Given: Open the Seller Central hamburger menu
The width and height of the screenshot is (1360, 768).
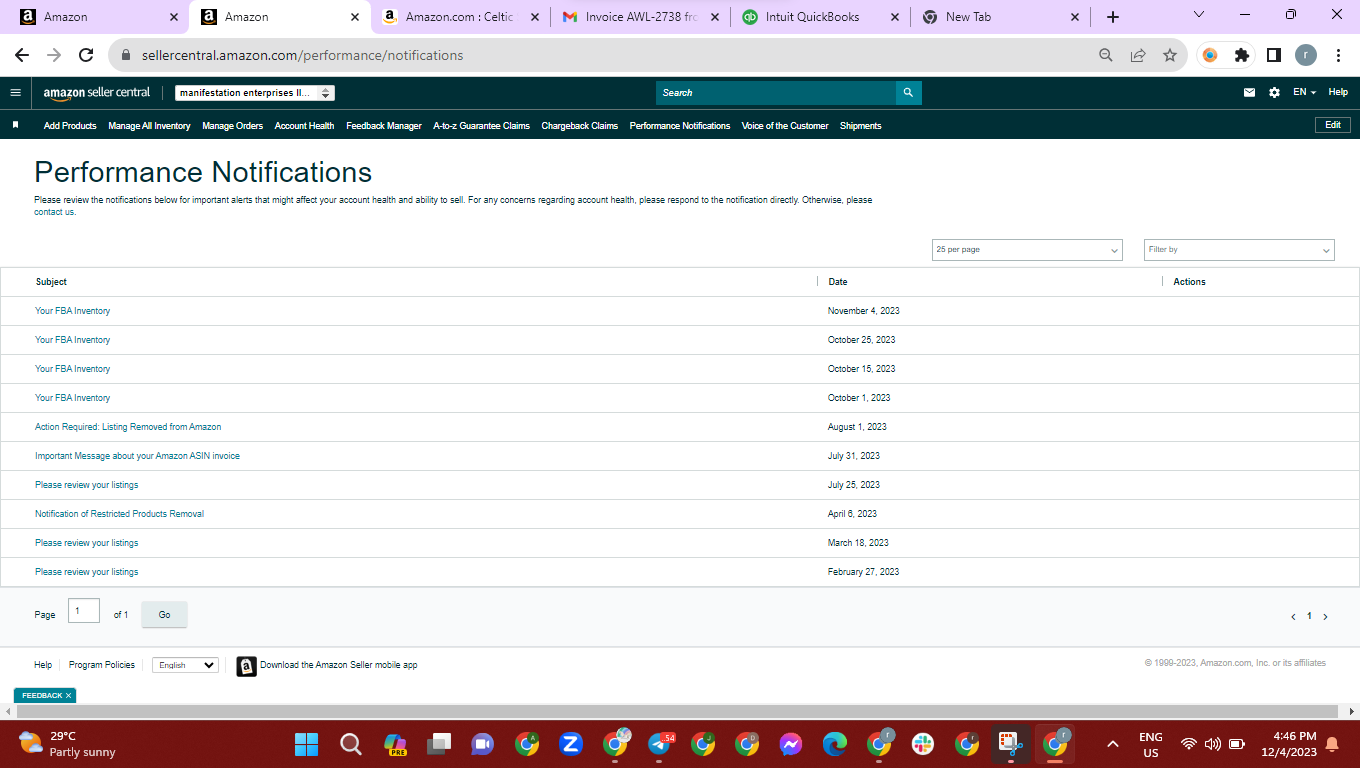Looking at the screenshot, I should [x=15, y=93].
